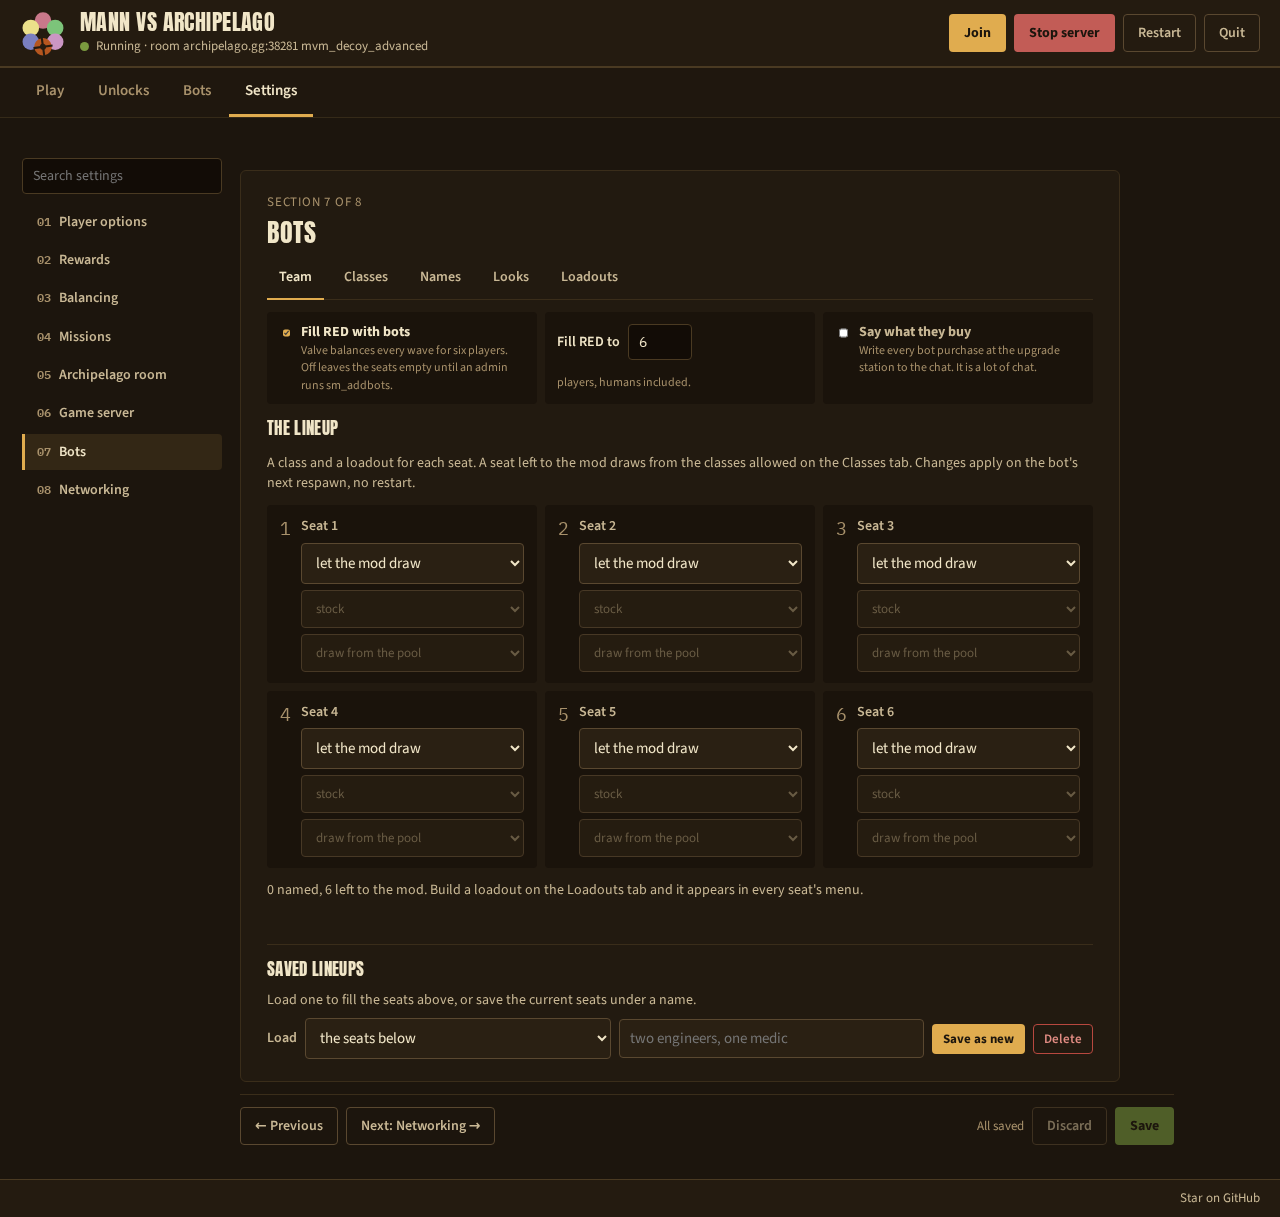Click the green Save button
The width and height of the screenshot is (1280, 1217).
[1144, 1126]
